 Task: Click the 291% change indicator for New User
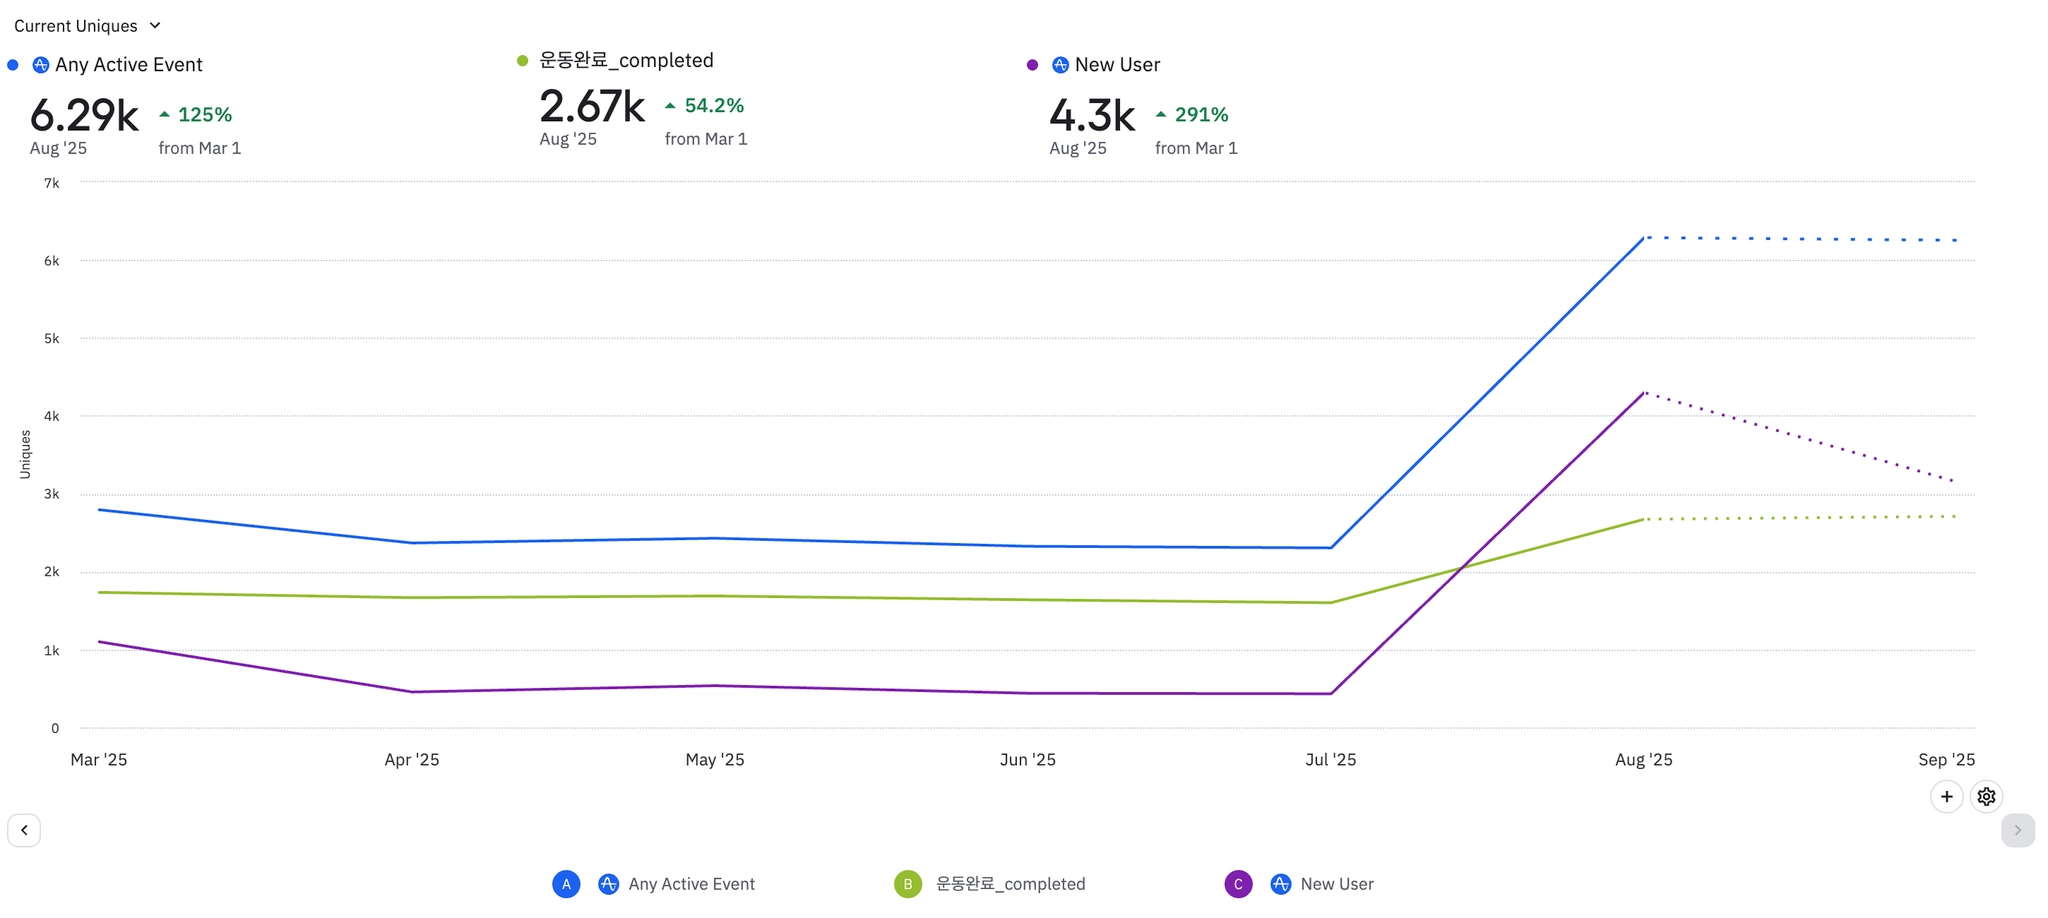(1200, 115)
